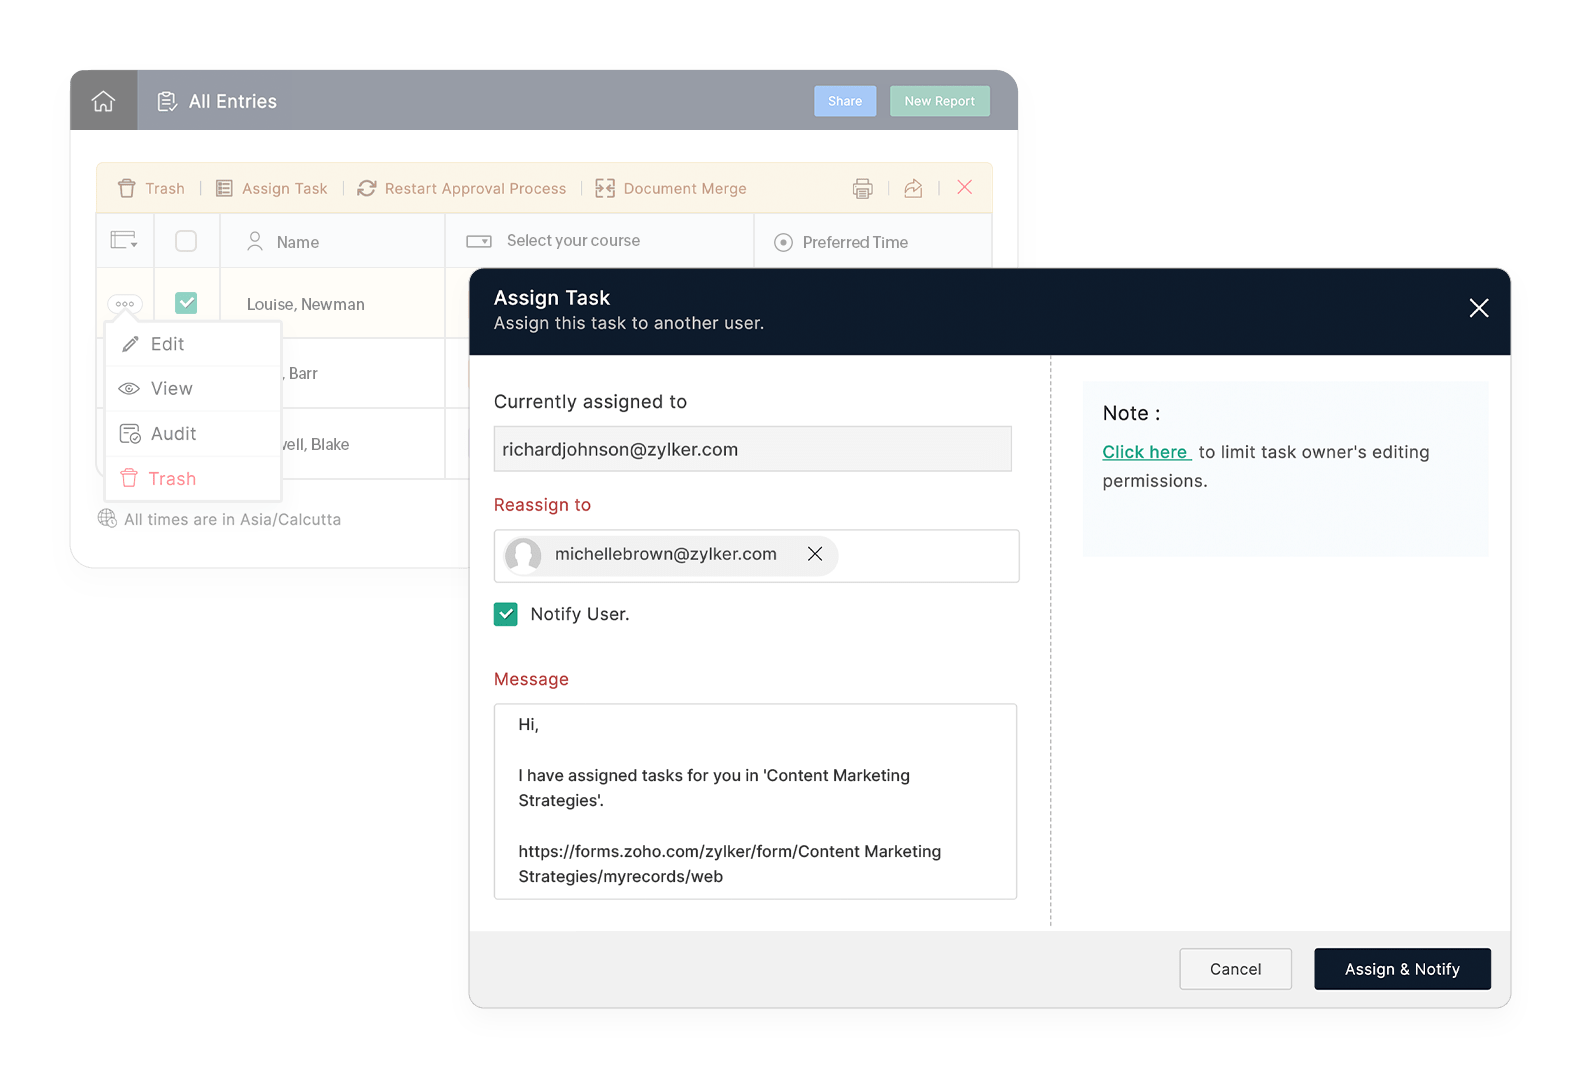The image size is (1593, 1075).
Task: Create a New Report
Action: point(940,101)
